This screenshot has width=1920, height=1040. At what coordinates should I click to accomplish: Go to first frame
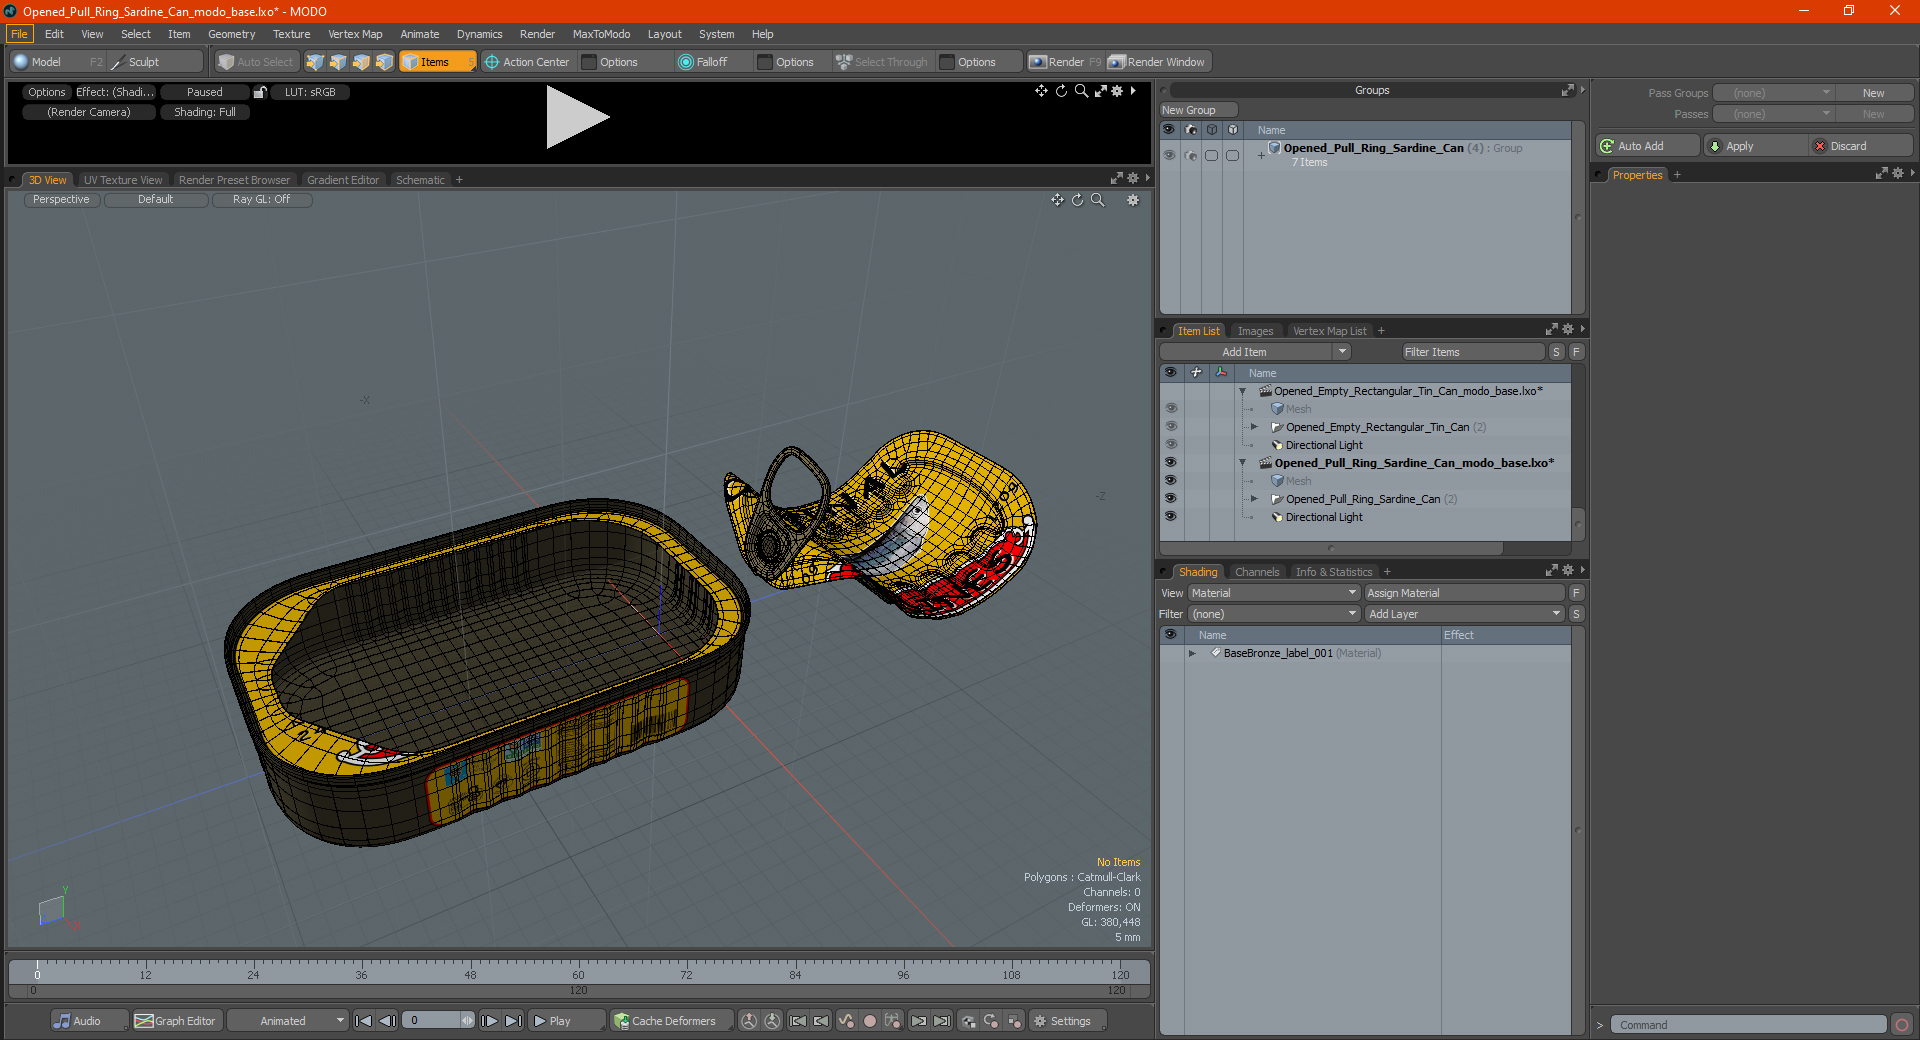(364, 1021)
